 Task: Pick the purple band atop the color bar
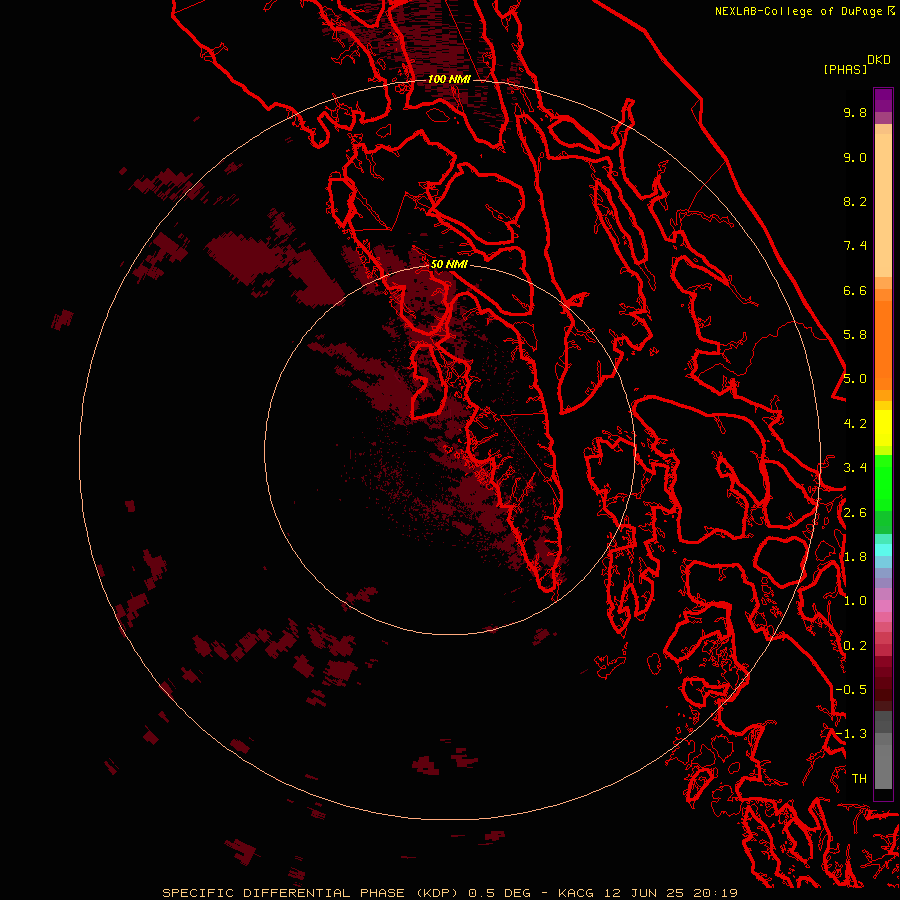pyautogui.click(x=883, y=100)
